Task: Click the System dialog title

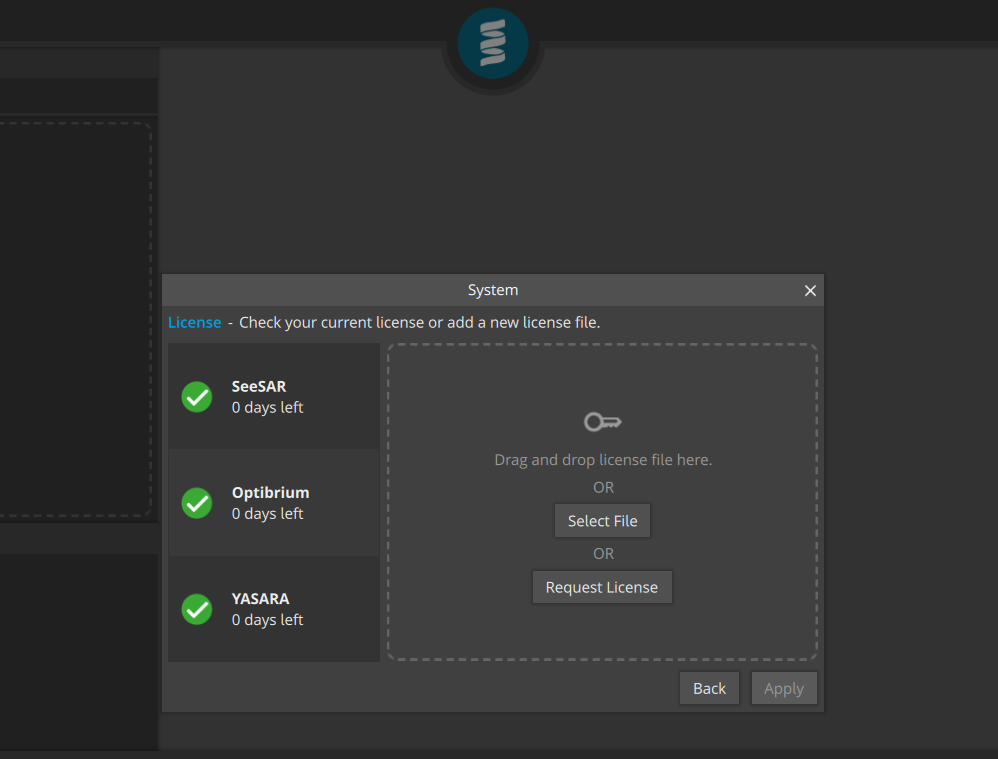Action: [493, 290]
